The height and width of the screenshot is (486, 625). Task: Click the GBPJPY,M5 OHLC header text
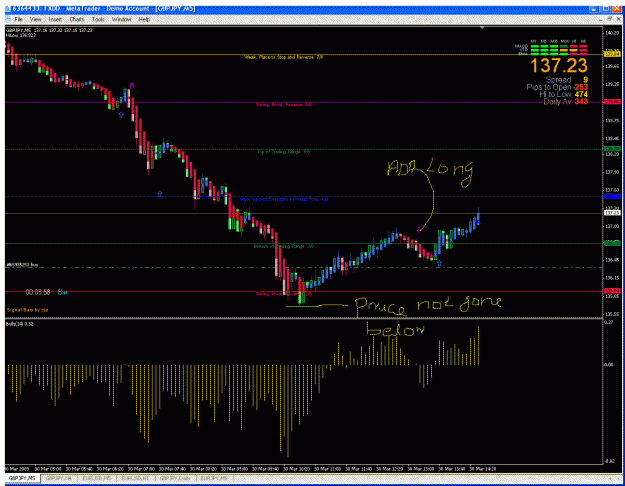point(49,30)
